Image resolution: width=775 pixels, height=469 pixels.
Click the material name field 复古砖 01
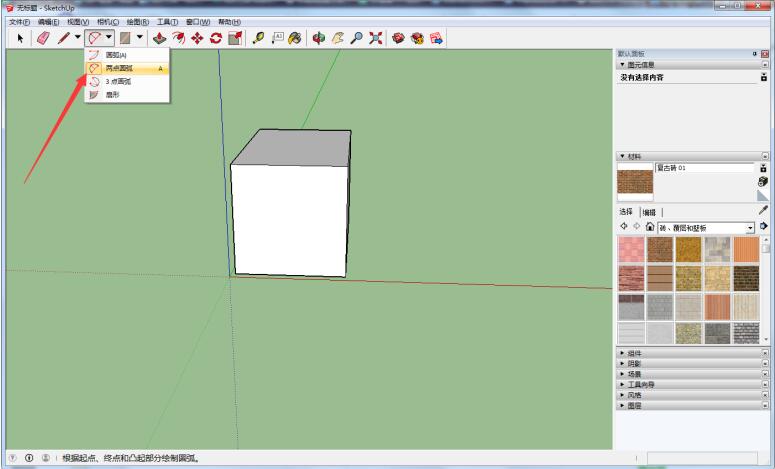(704, 168)
